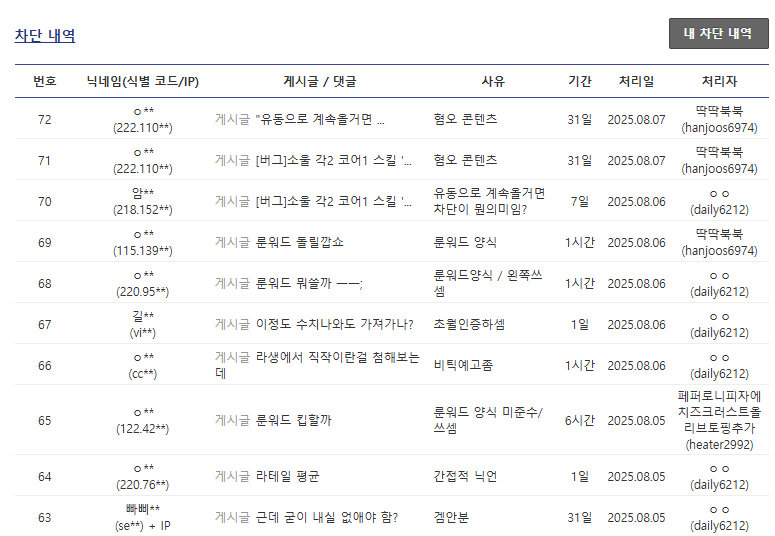Click reason 초월인증하셈
Viewport: 775px width, 536px height.
pos(469,324)
